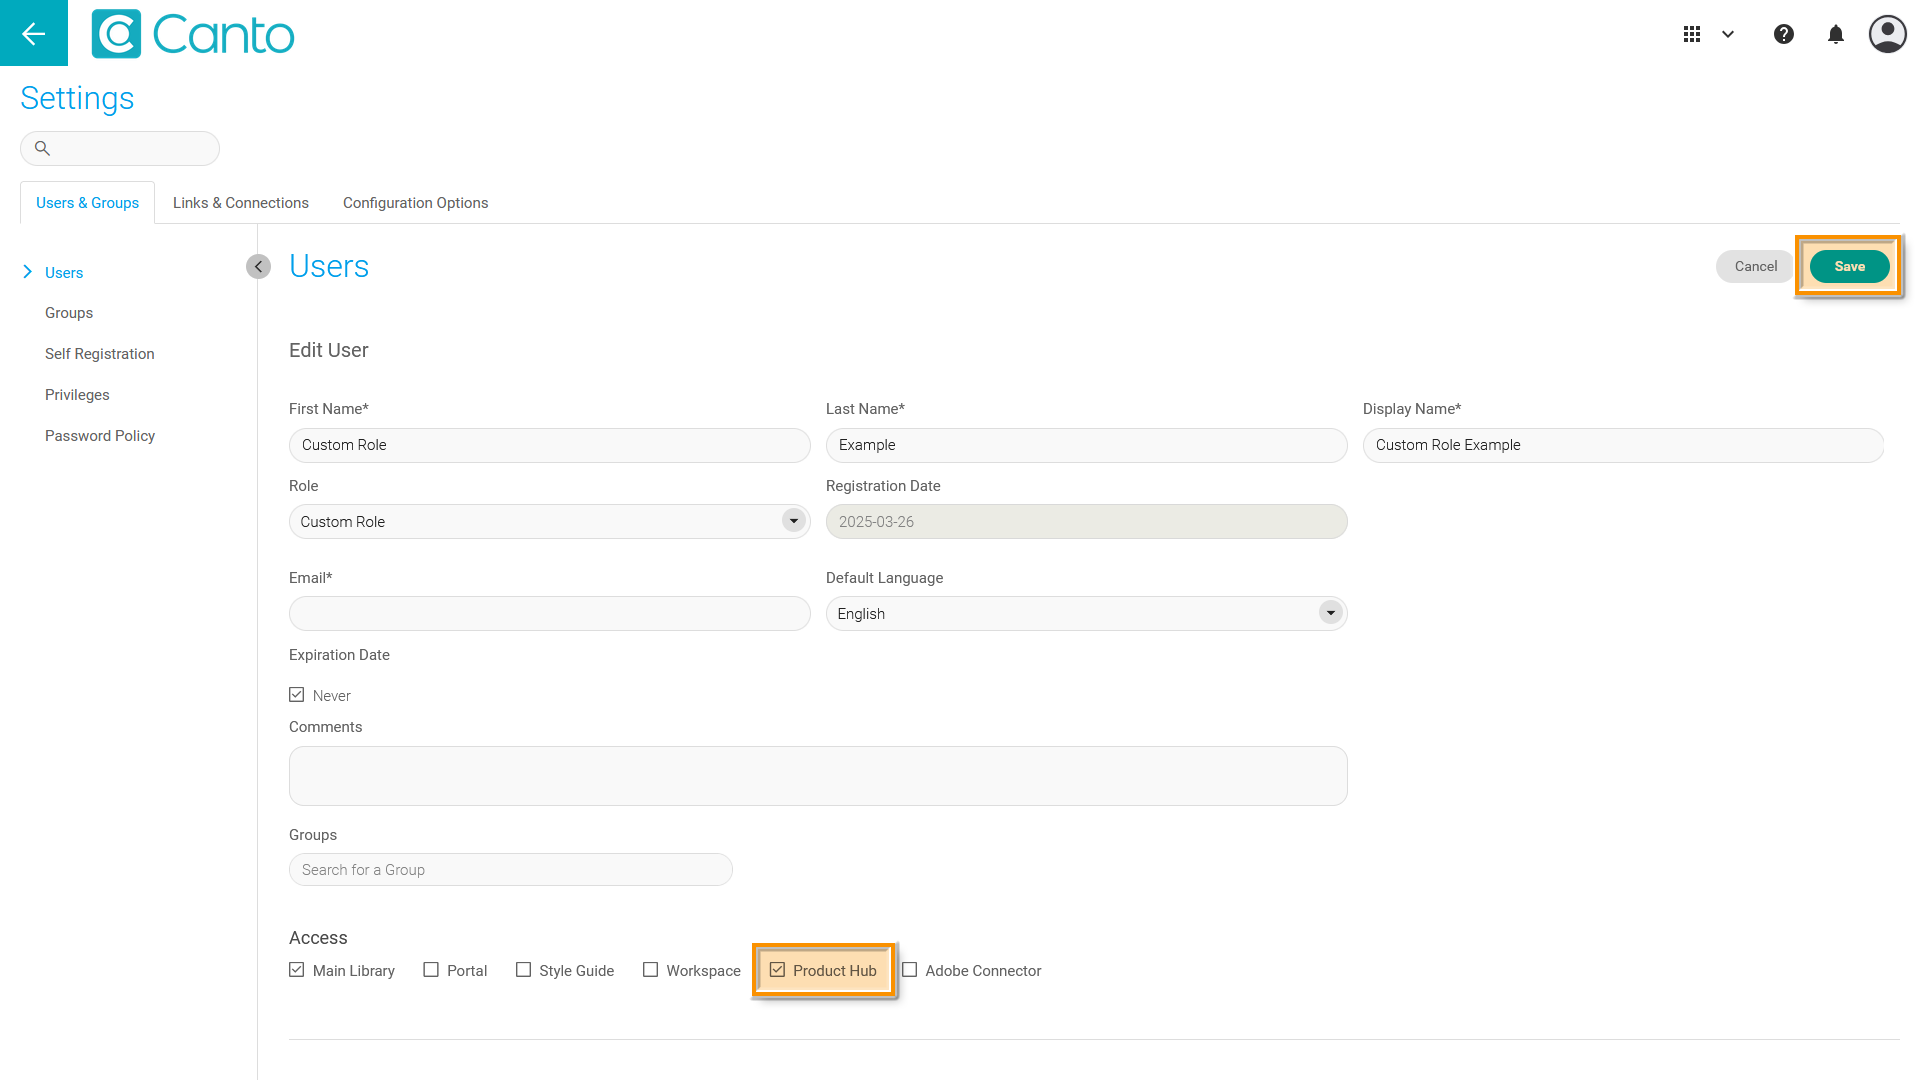Go back using the arrow button

(x=33, y=33)
